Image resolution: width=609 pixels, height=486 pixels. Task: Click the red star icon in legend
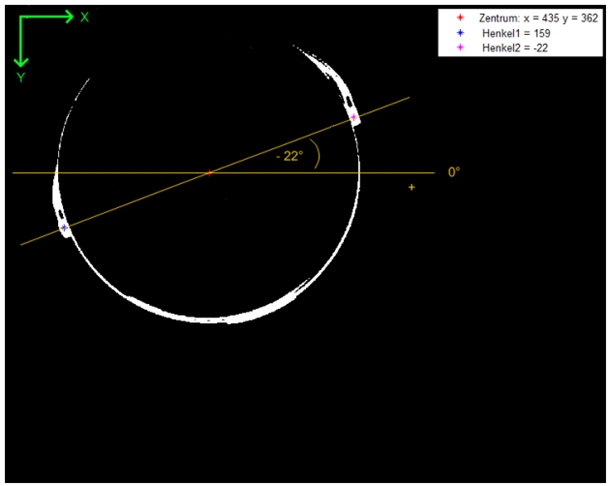click(x=459, y=18)
